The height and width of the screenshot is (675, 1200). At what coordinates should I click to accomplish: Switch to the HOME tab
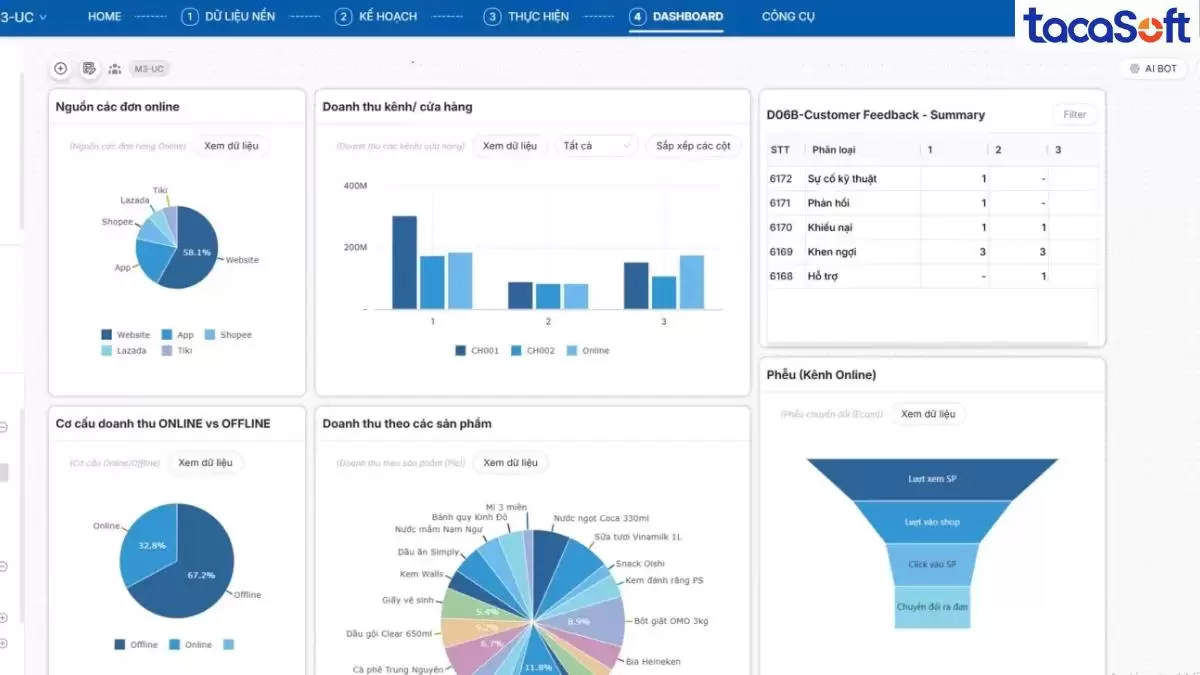104,17
